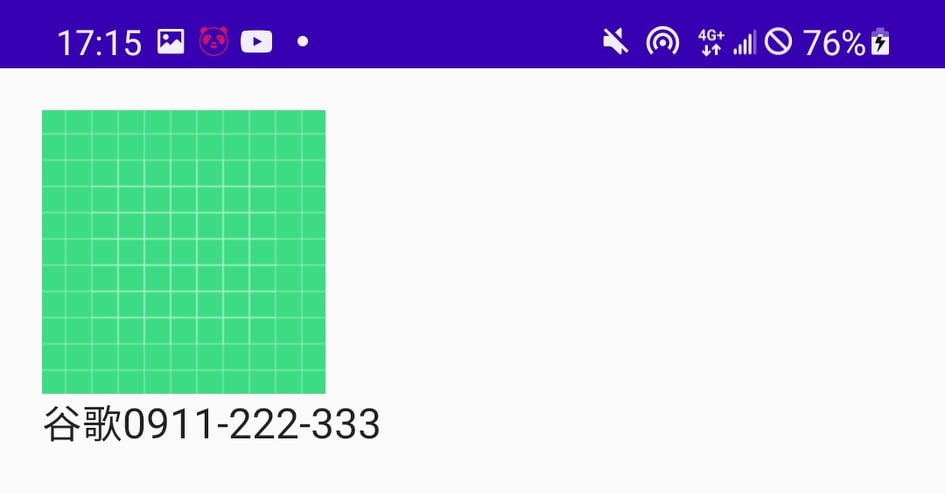Screen dimensions: 945x494
Task: Tap the pink panda notification icon
Action: [214, 42]
